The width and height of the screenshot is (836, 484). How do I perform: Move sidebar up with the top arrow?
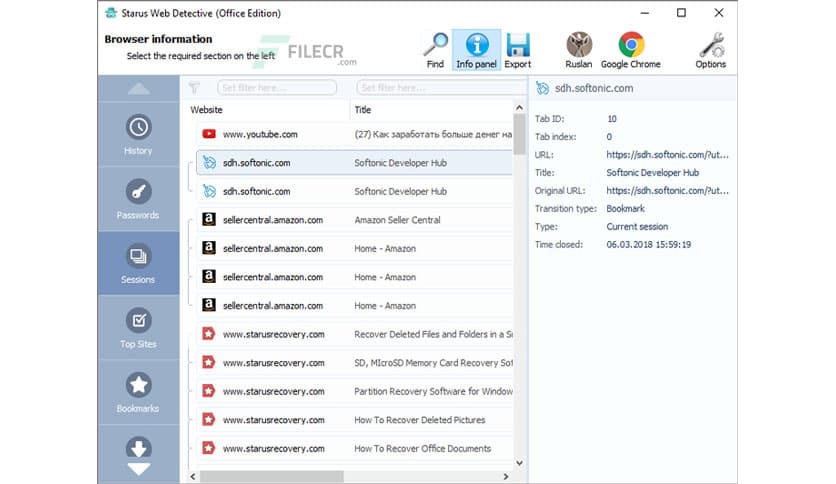[x=139, y=88]
